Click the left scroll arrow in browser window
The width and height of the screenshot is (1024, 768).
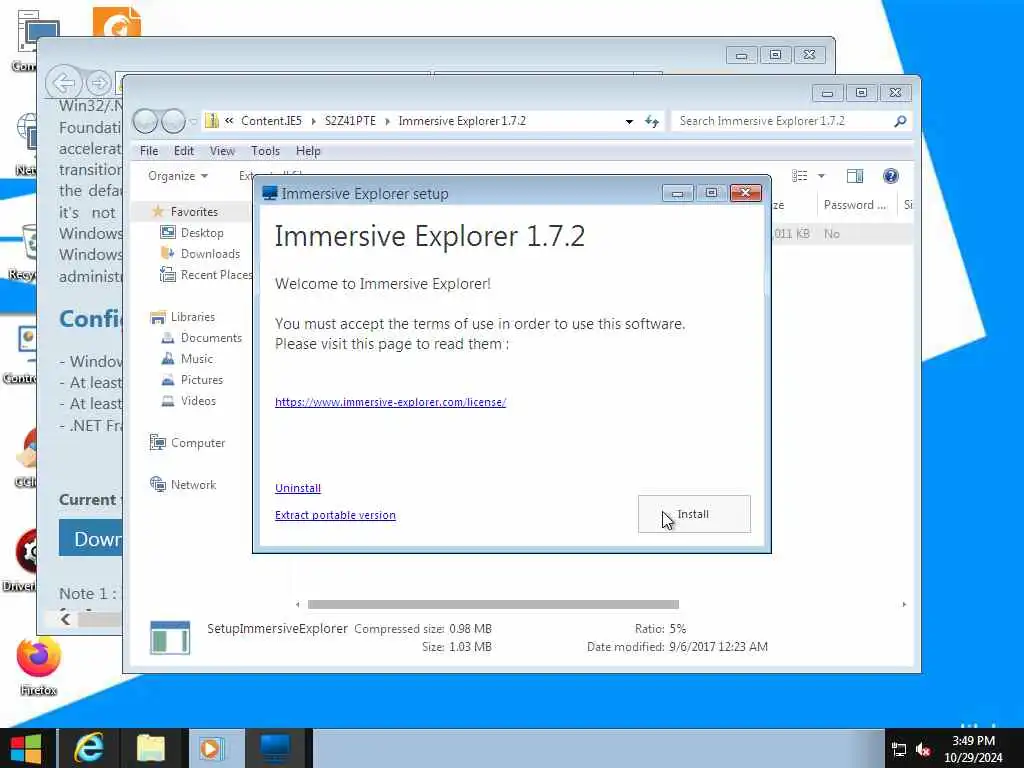65,619
